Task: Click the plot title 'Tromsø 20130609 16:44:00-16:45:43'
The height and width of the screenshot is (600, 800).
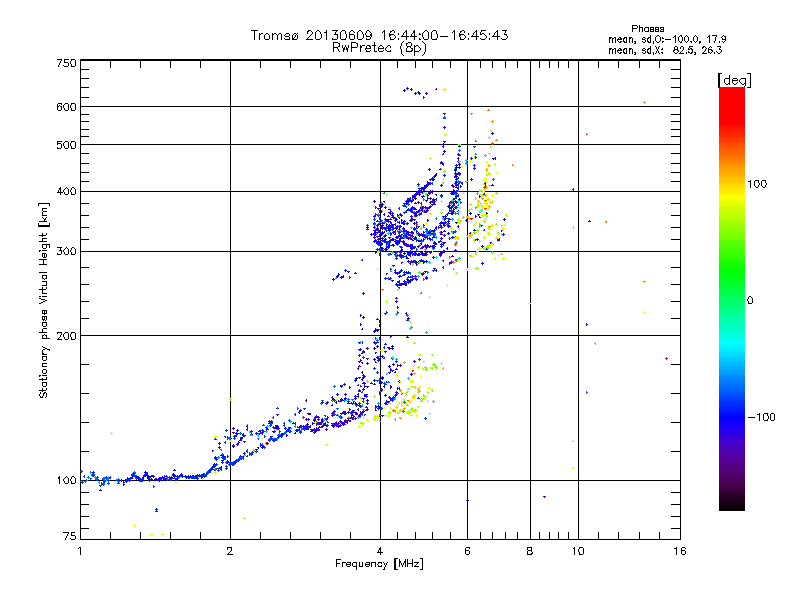Action: 379,35
